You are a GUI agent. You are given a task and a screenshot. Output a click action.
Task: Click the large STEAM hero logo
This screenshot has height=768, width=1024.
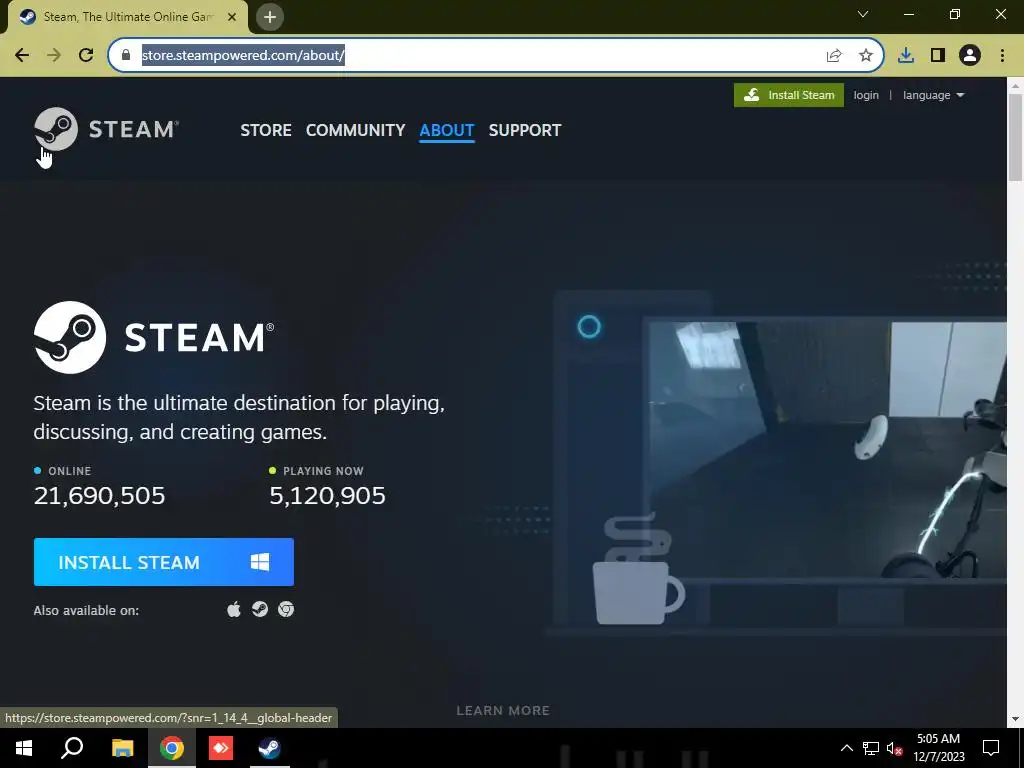(154, 338)
